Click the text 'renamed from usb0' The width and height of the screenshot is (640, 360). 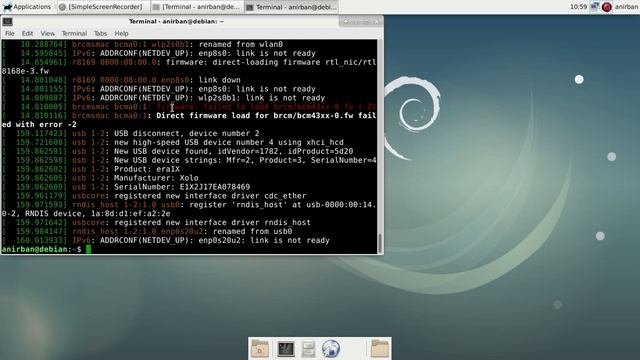pyautogui.click(x=252, y=231)
